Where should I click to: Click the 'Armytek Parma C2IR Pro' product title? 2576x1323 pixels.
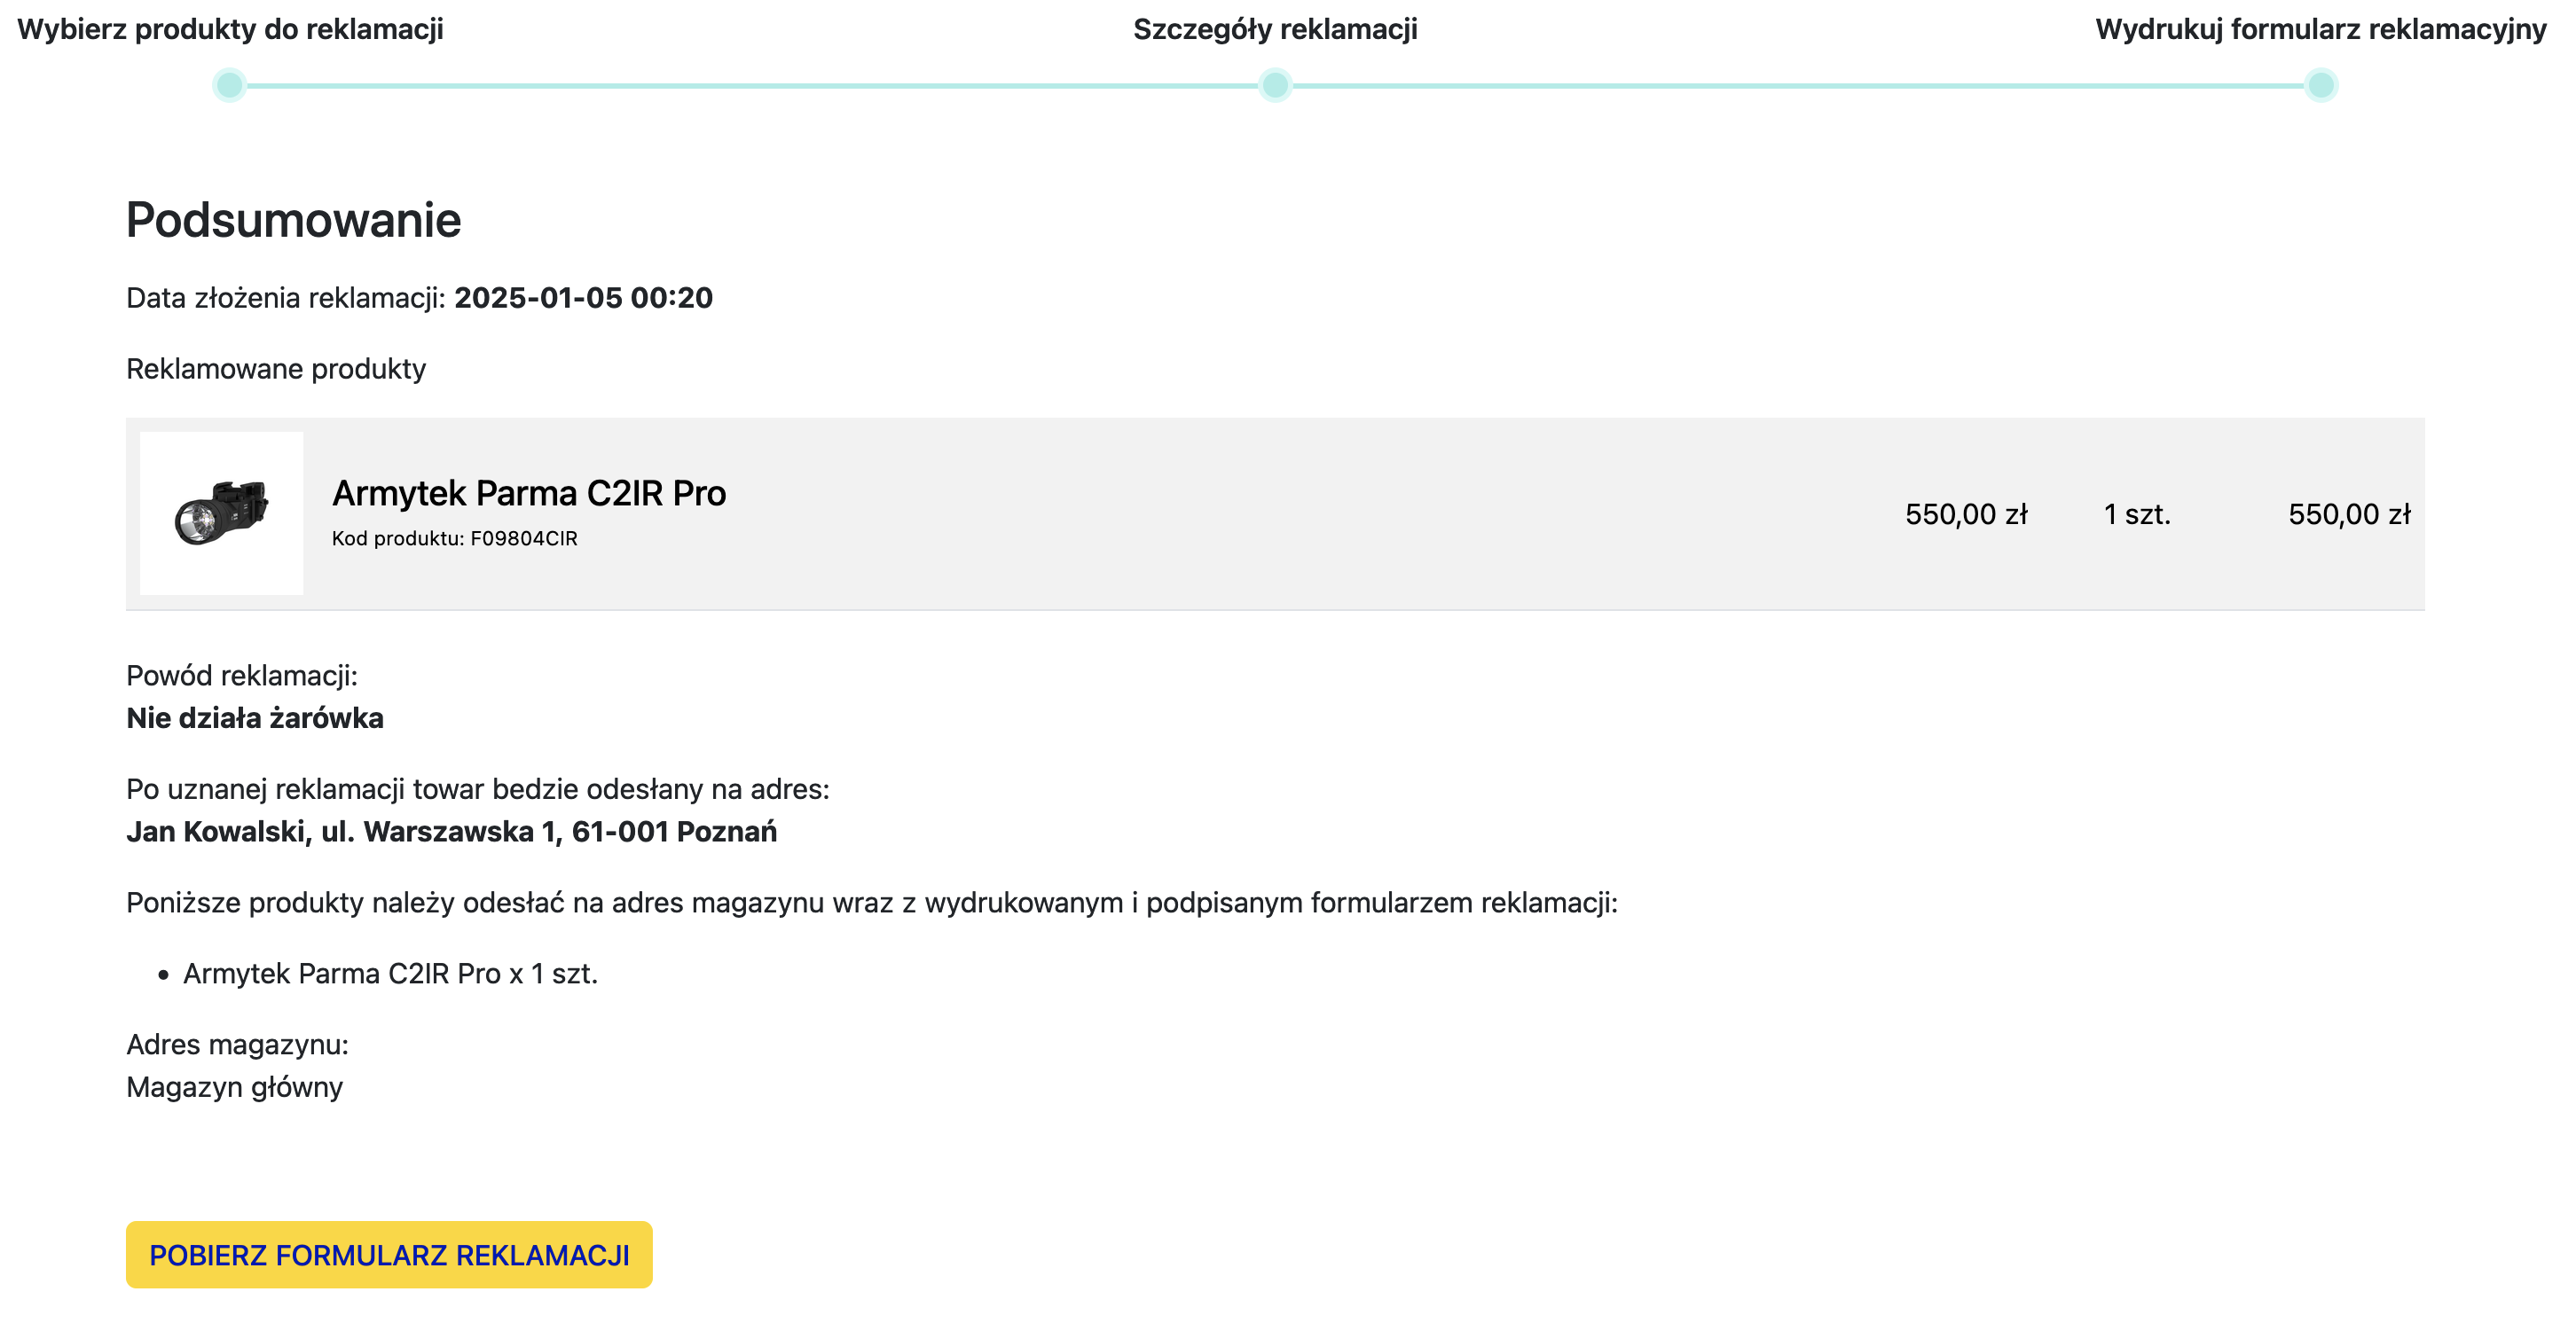pos(529,493)
